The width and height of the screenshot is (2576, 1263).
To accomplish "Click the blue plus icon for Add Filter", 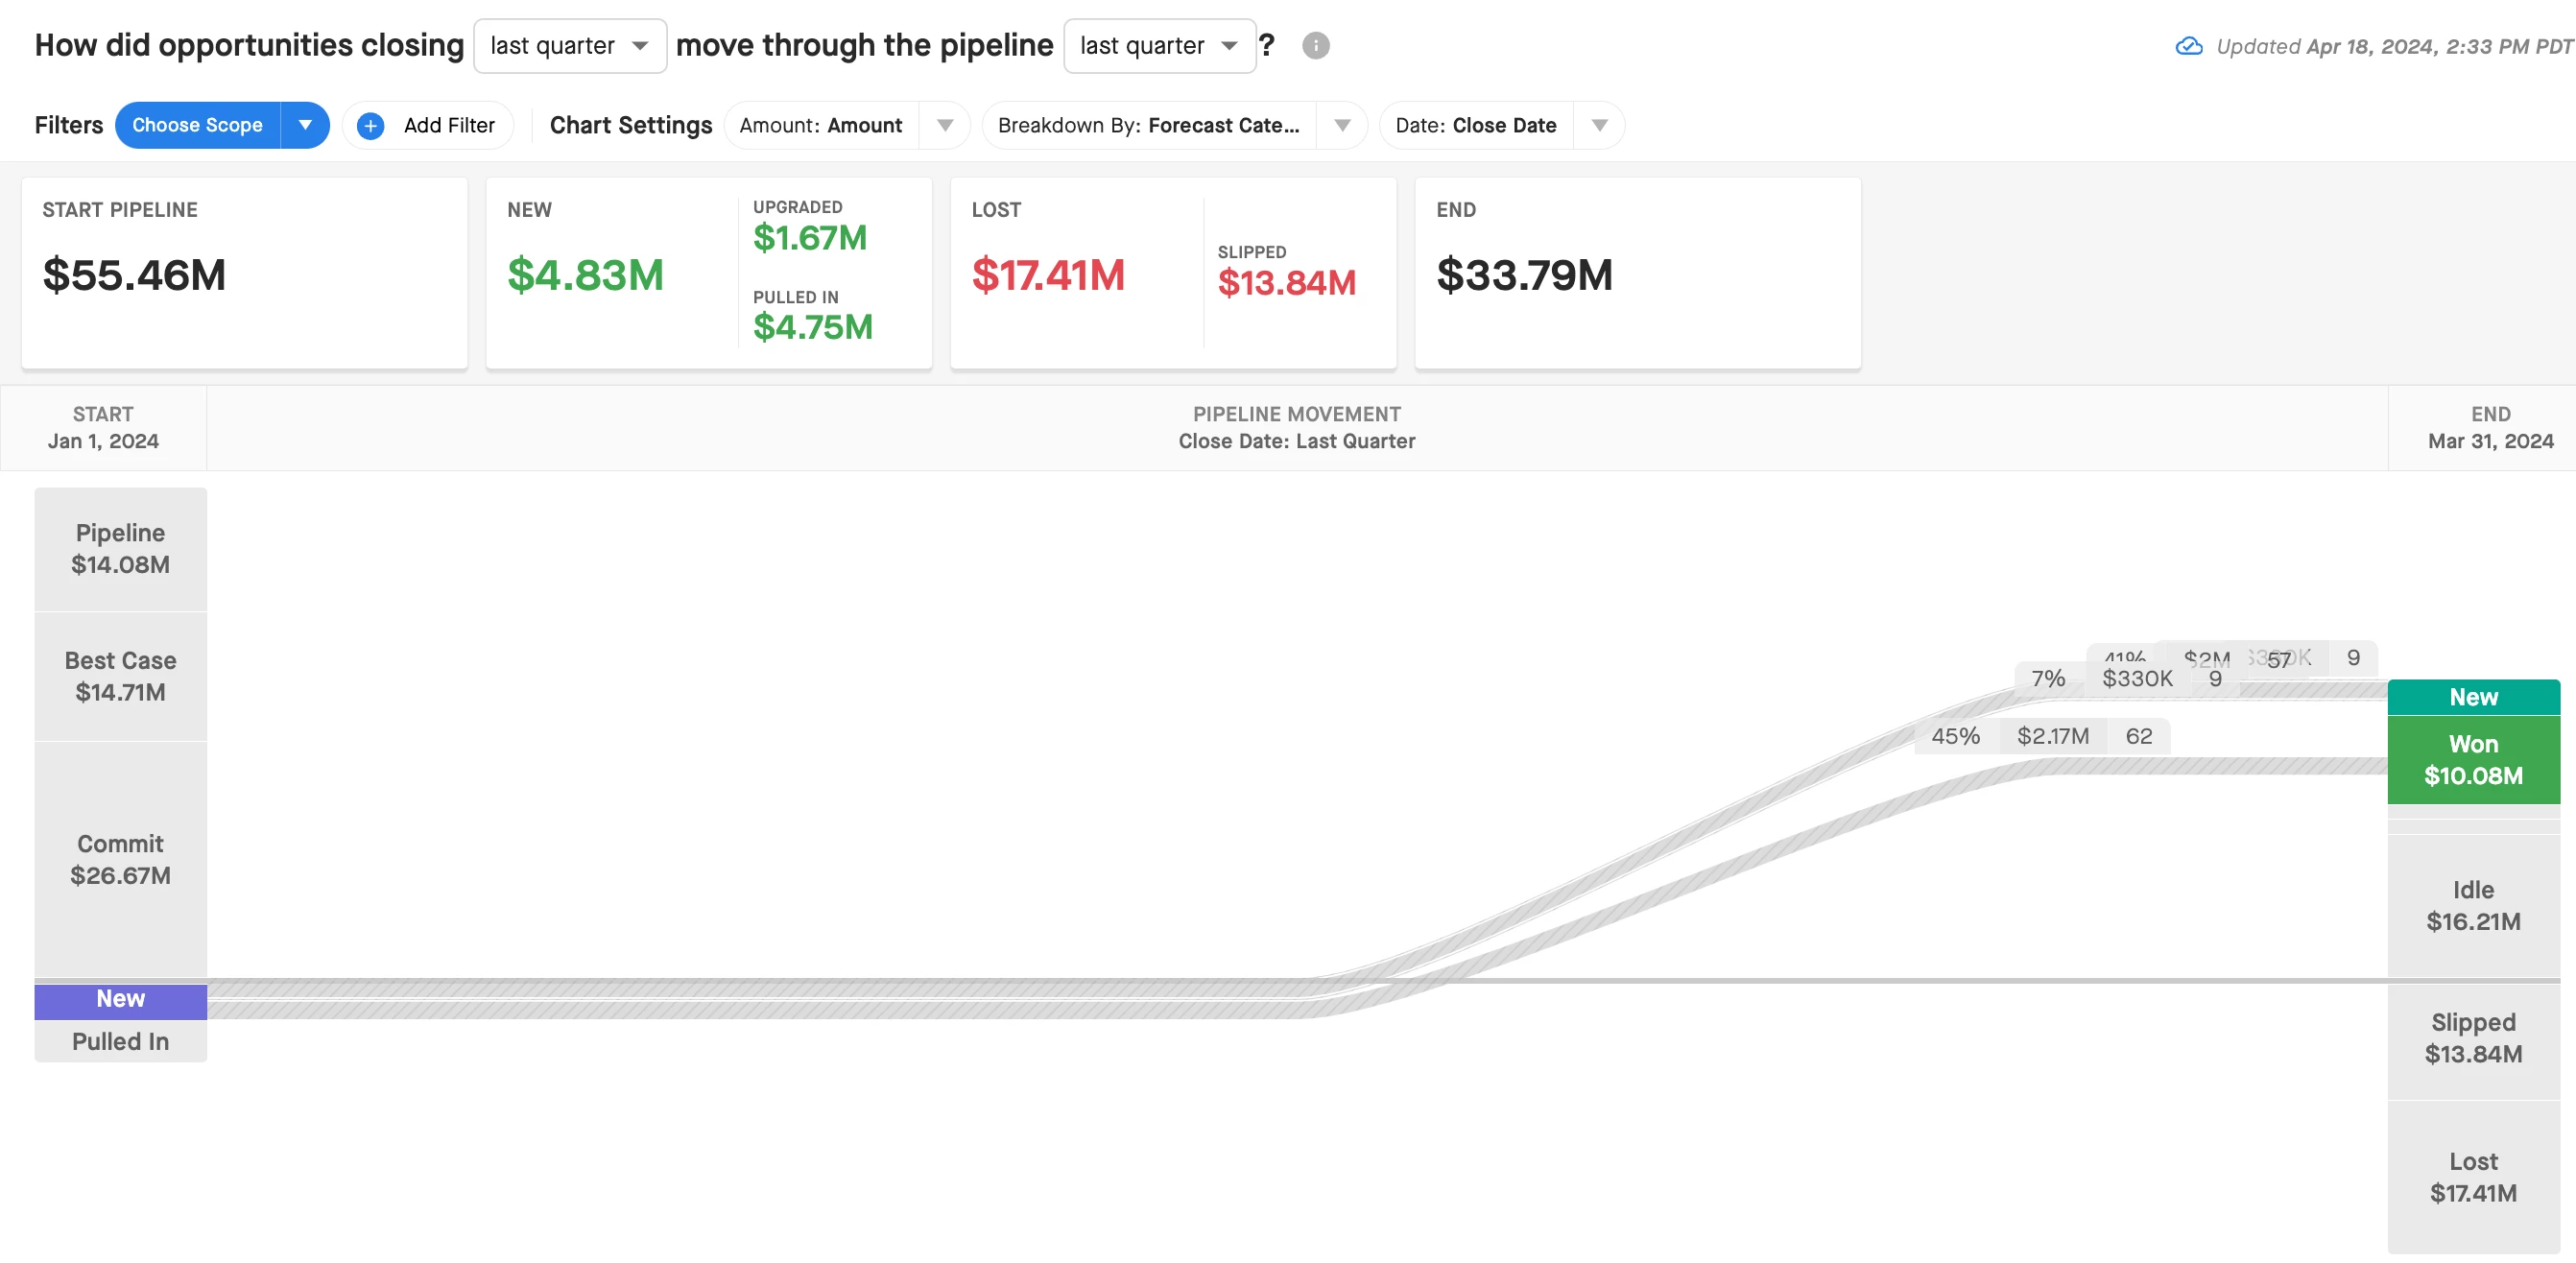I will coord(370,126).
